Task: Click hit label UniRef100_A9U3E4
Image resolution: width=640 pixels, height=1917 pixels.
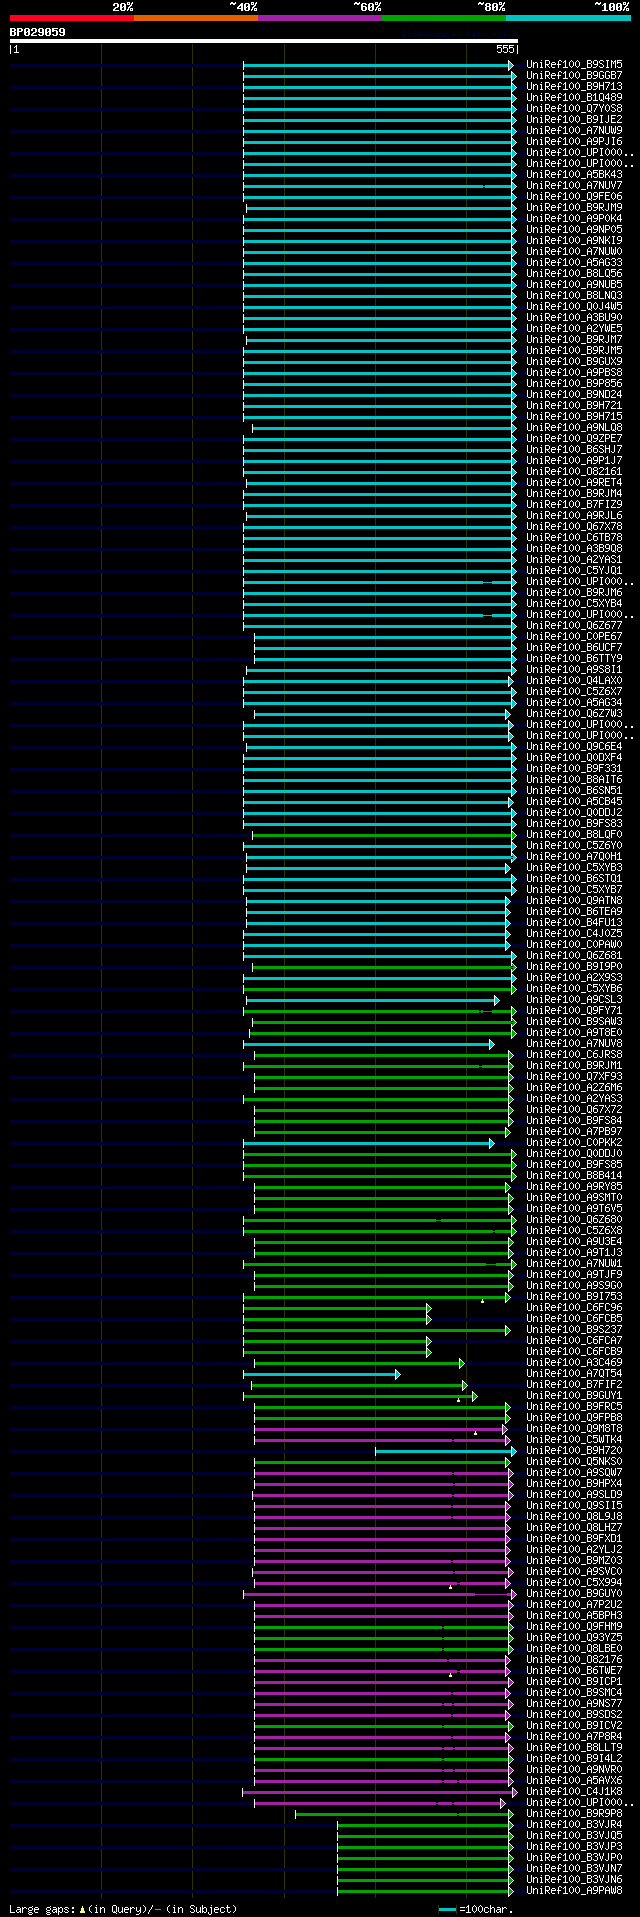Action: (x=574, y=1242)
